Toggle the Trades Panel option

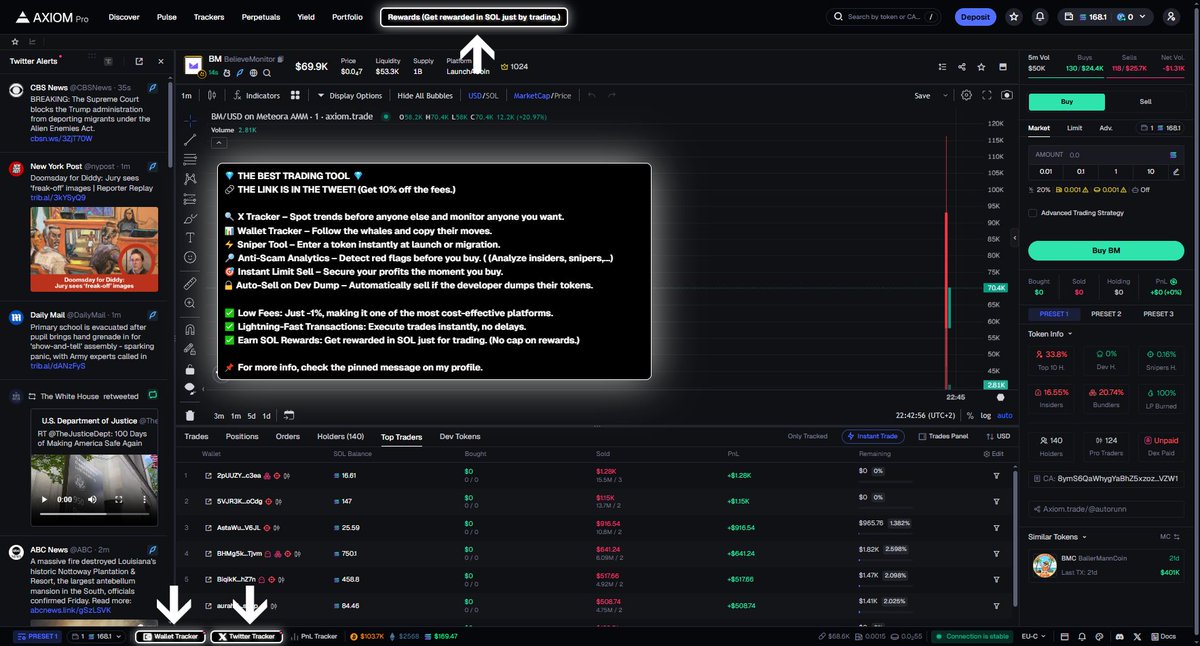pyautogui.click(x=944, y=436)
